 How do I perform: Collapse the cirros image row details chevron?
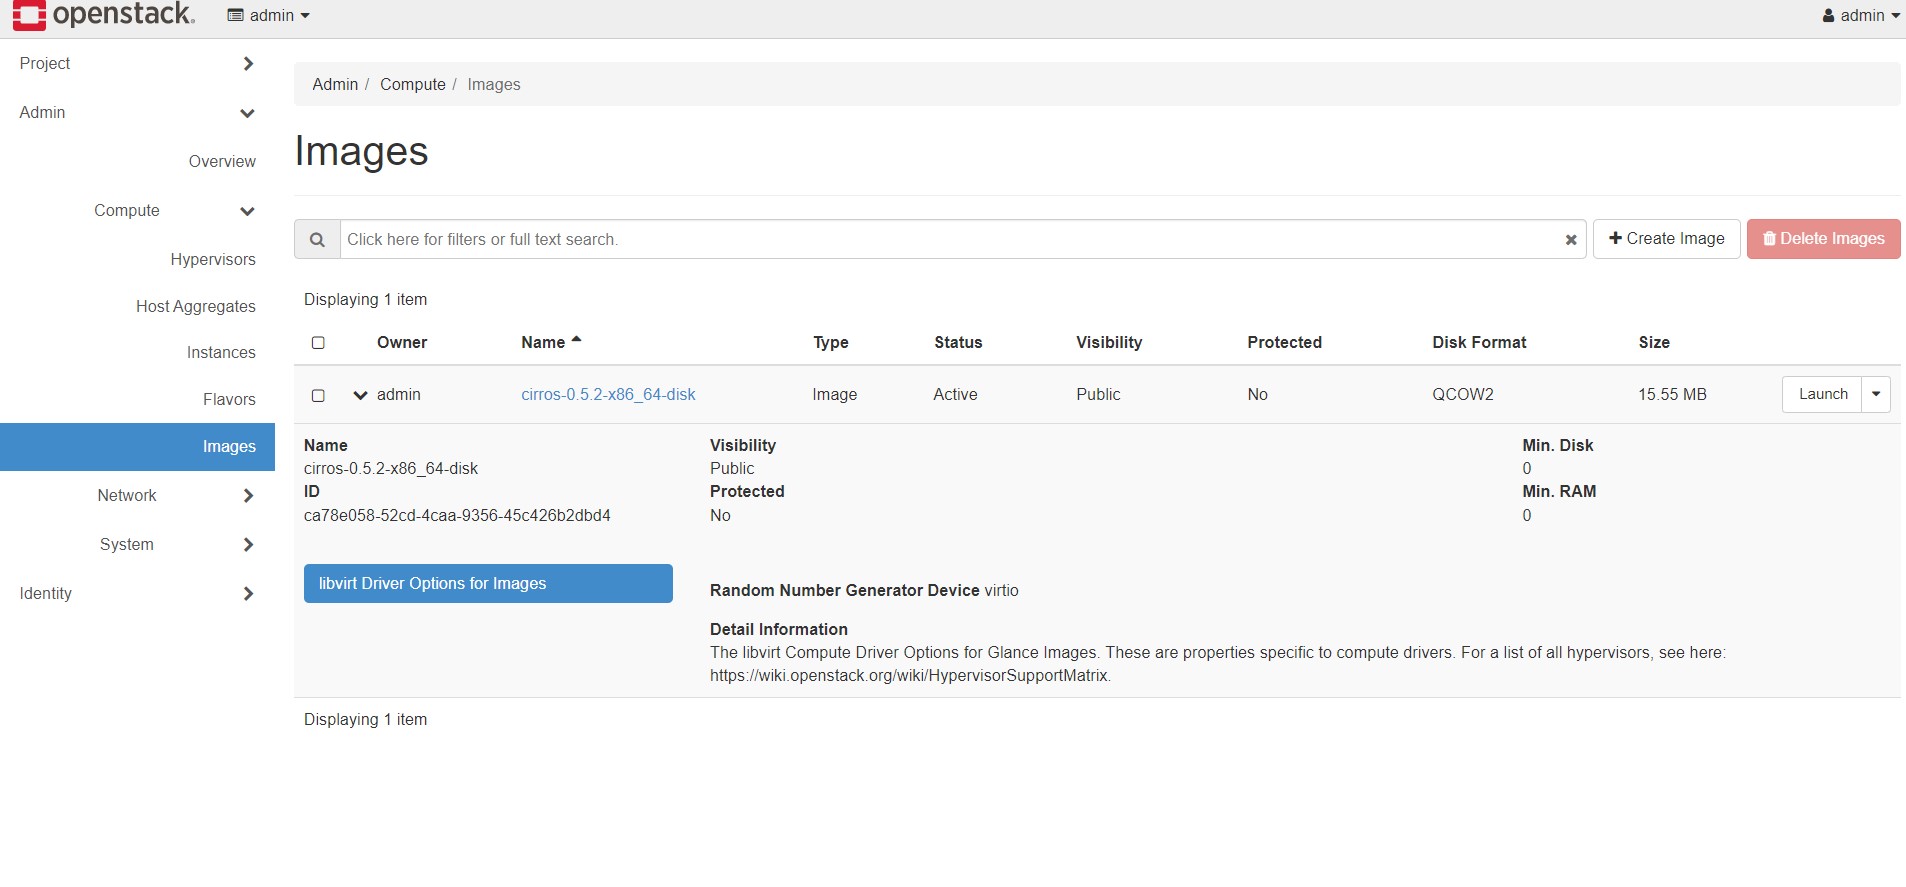[360, 395]
